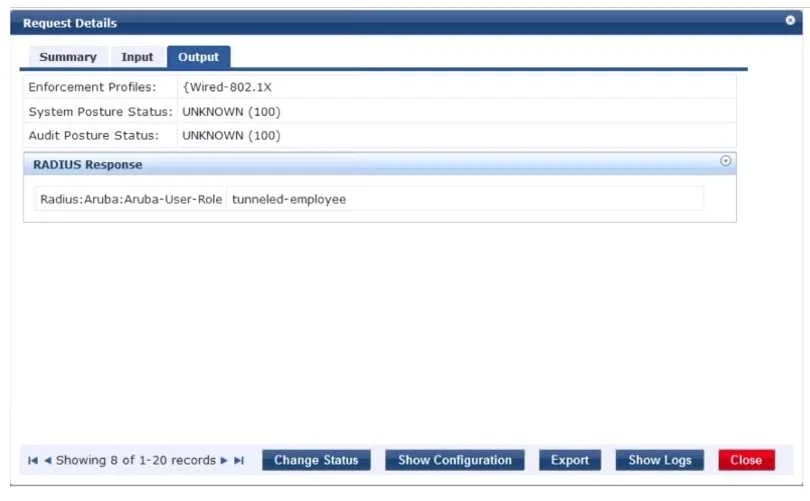Screen dimensions: 810x501
Task: Switch to the Summary tab
Action: pos(68,57)
